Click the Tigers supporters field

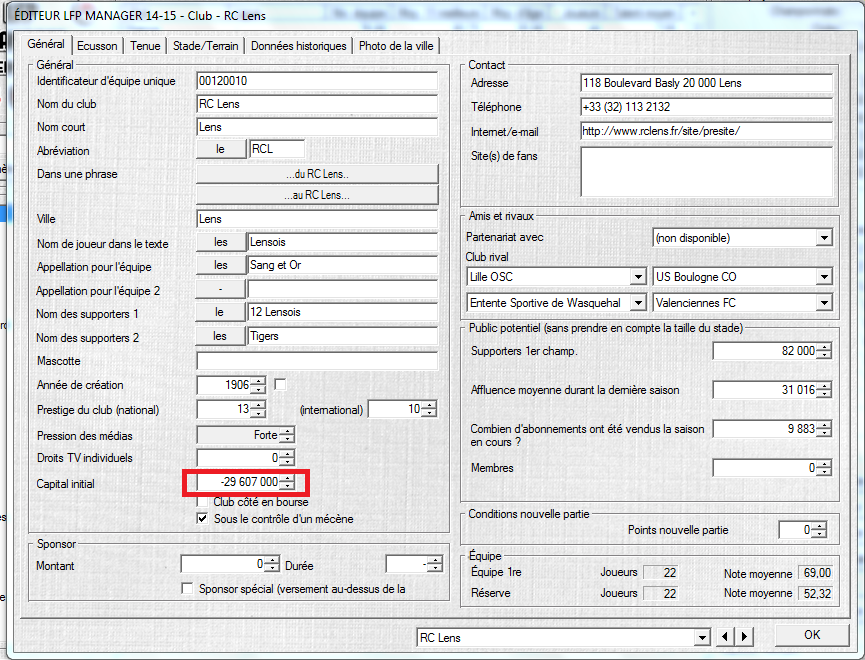tap(343, 336)
